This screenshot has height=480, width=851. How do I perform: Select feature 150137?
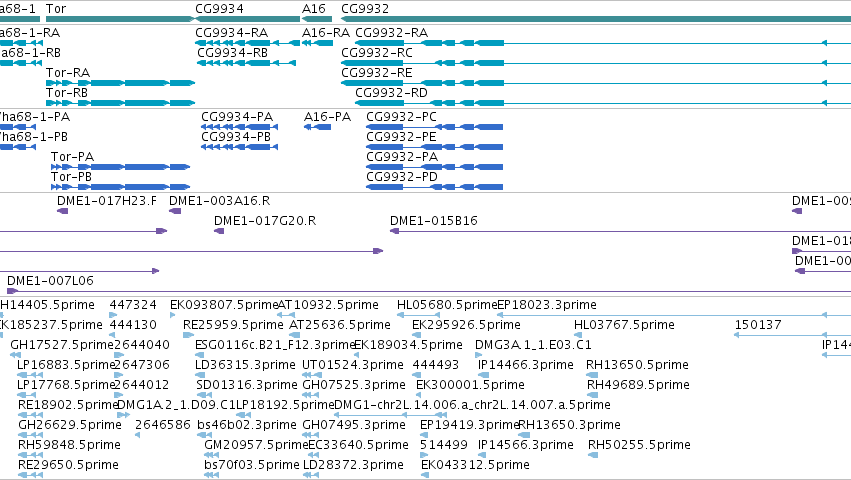758,325
